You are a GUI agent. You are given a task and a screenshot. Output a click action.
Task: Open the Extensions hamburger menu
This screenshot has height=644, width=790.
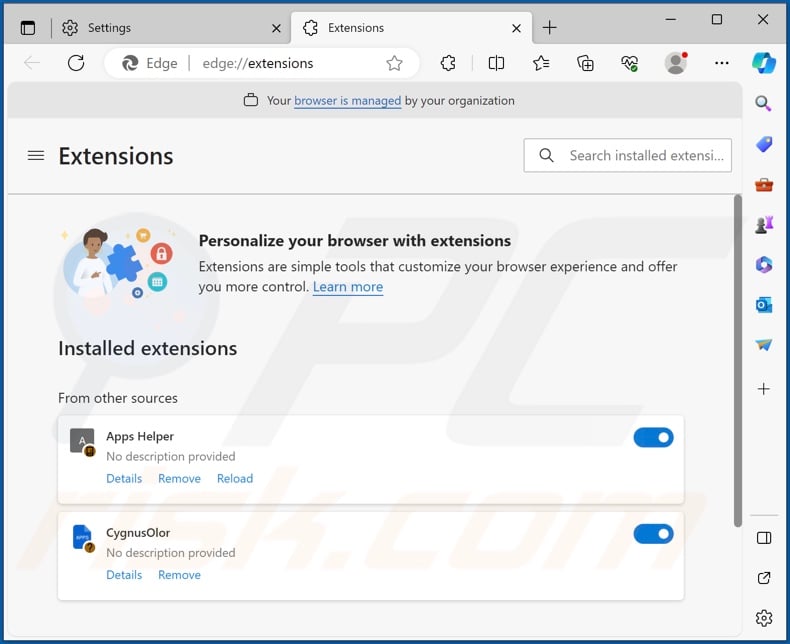tap(36, 156)
